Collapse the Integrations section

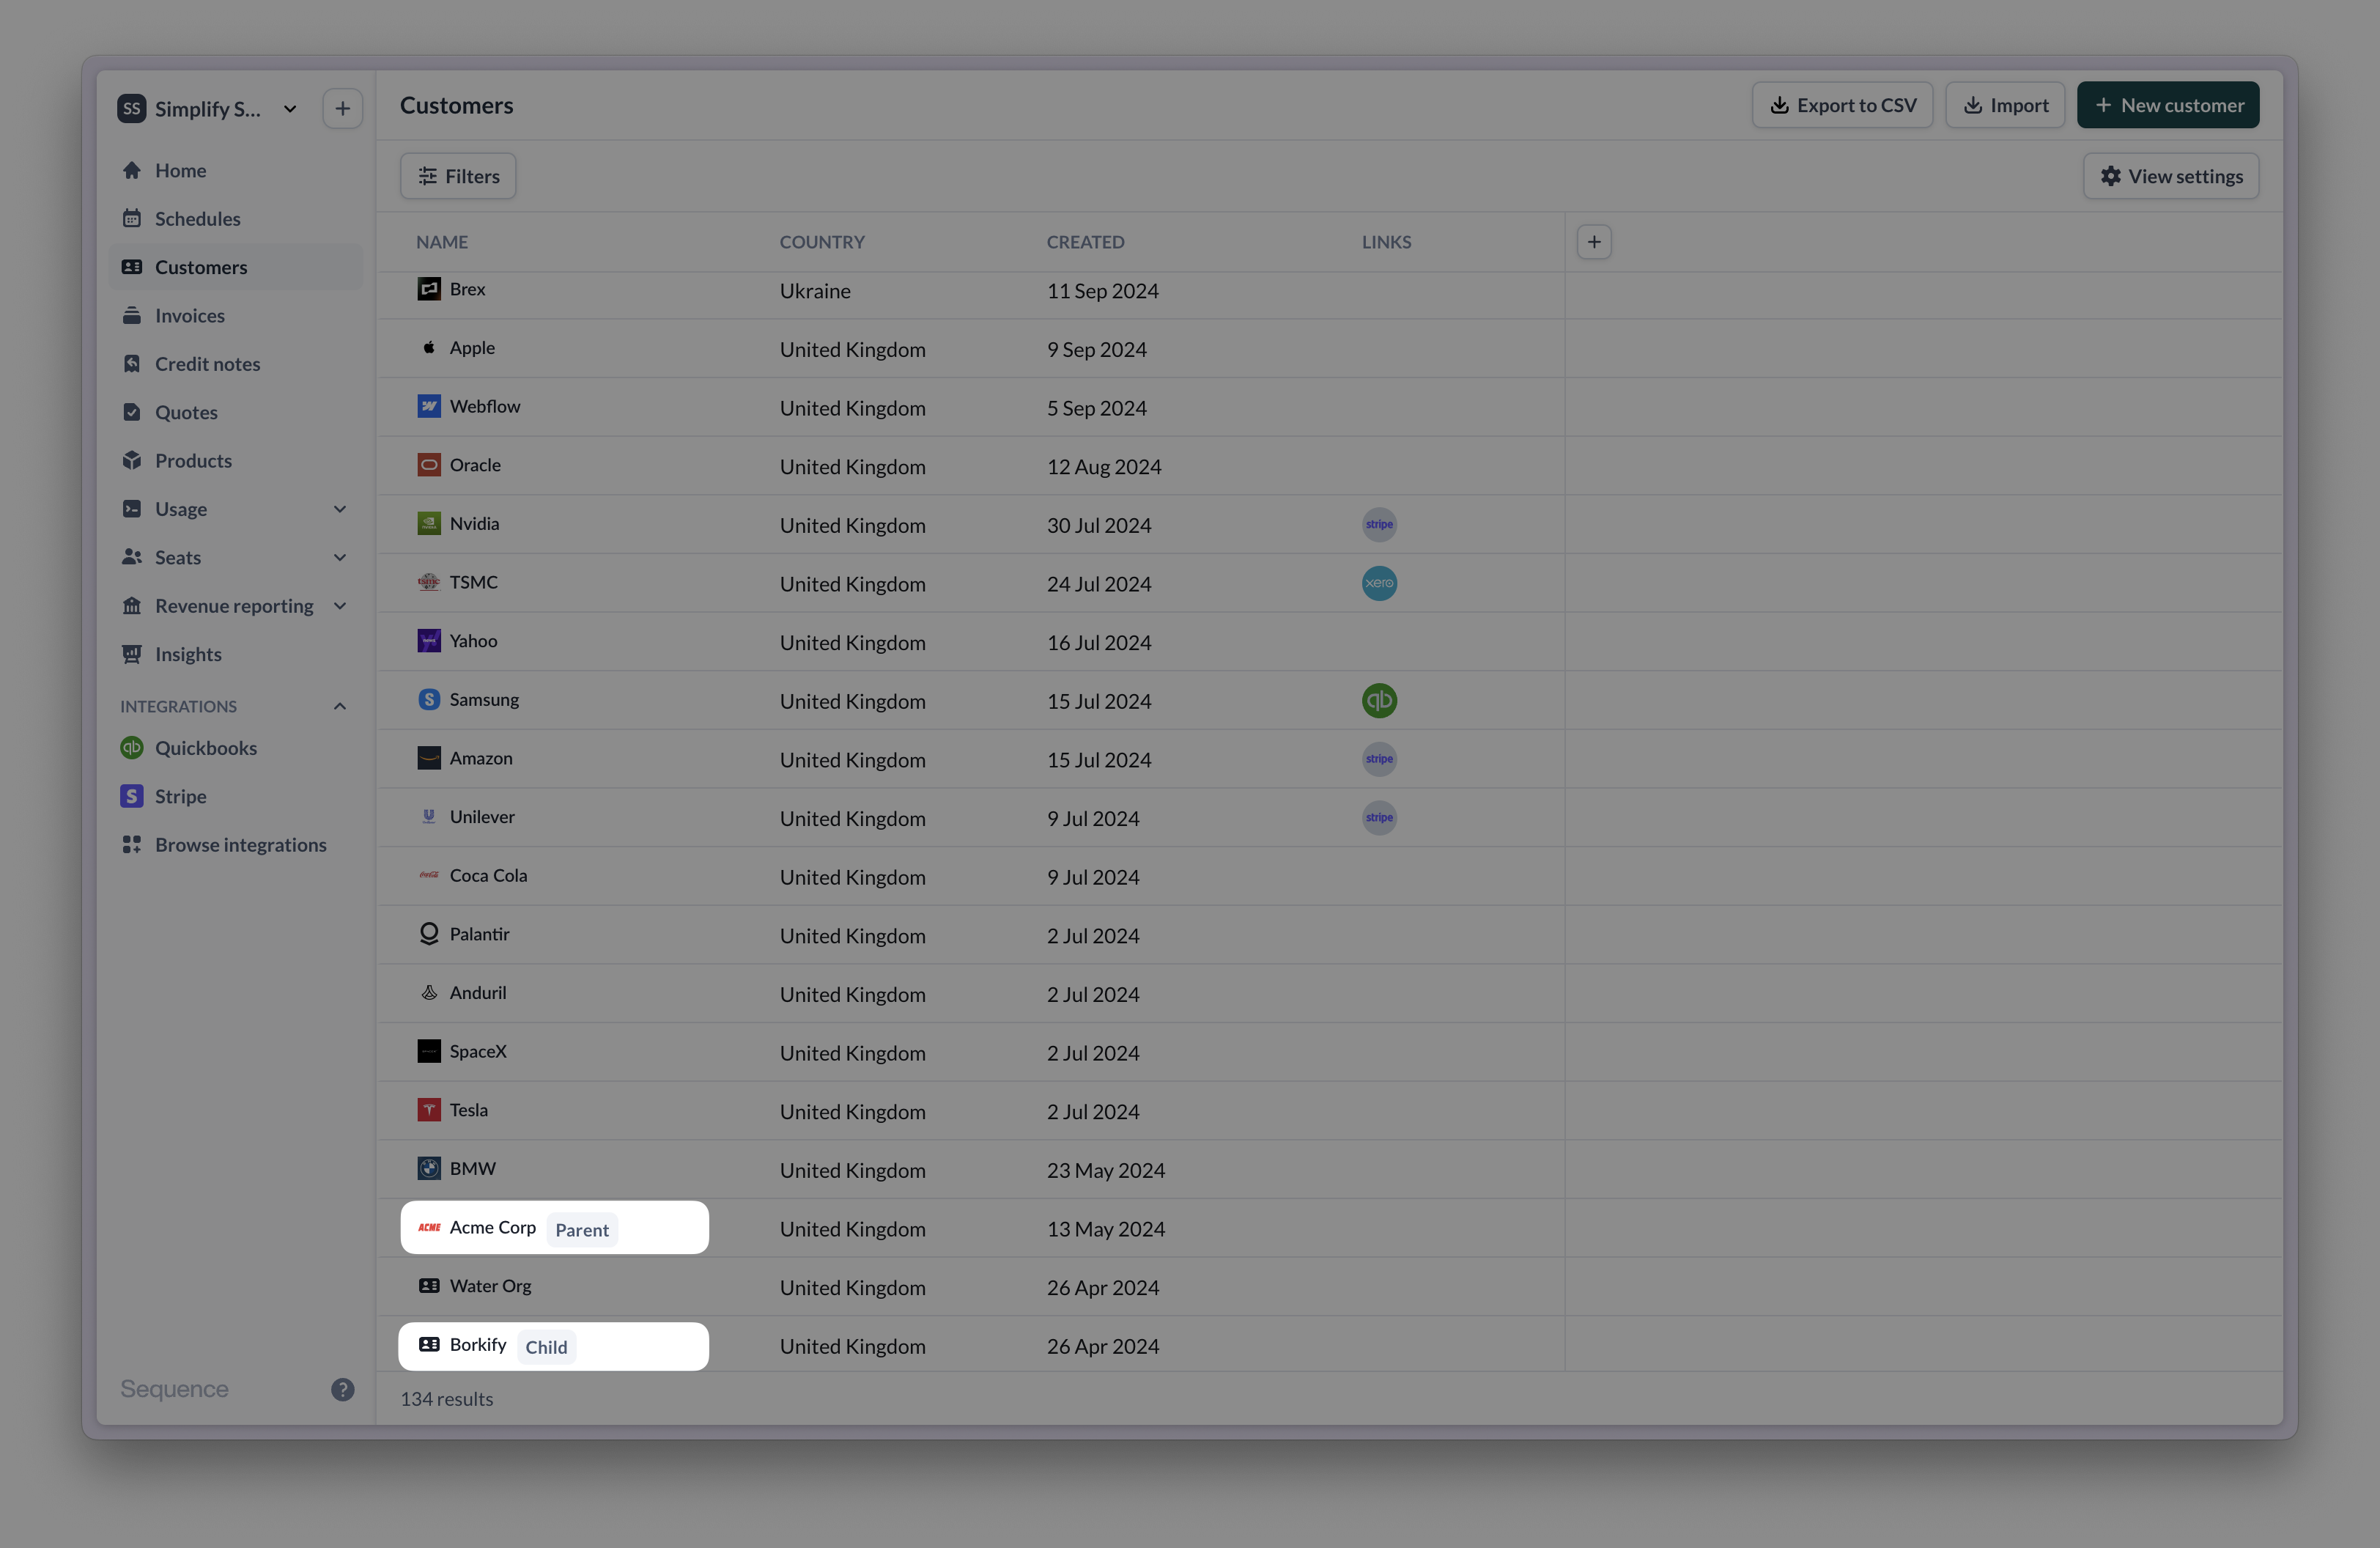[x=340, y=707]
